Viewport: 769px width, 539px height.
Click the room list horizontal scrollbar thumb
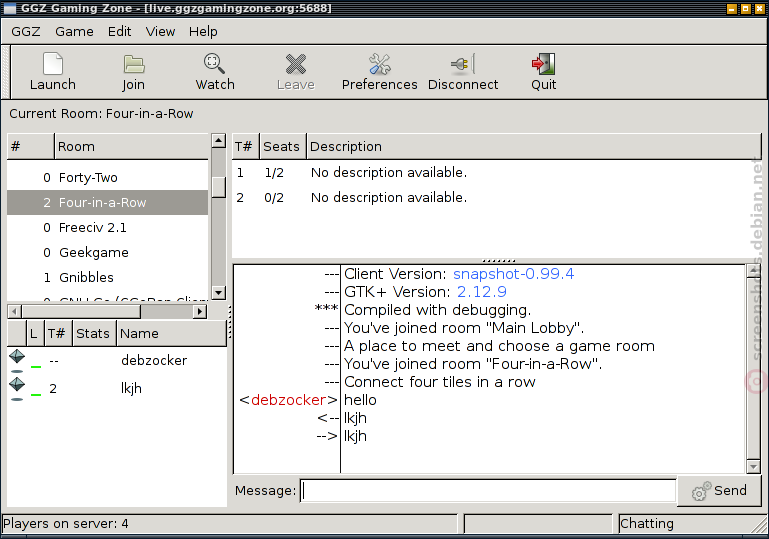click(x=81, y=311)
